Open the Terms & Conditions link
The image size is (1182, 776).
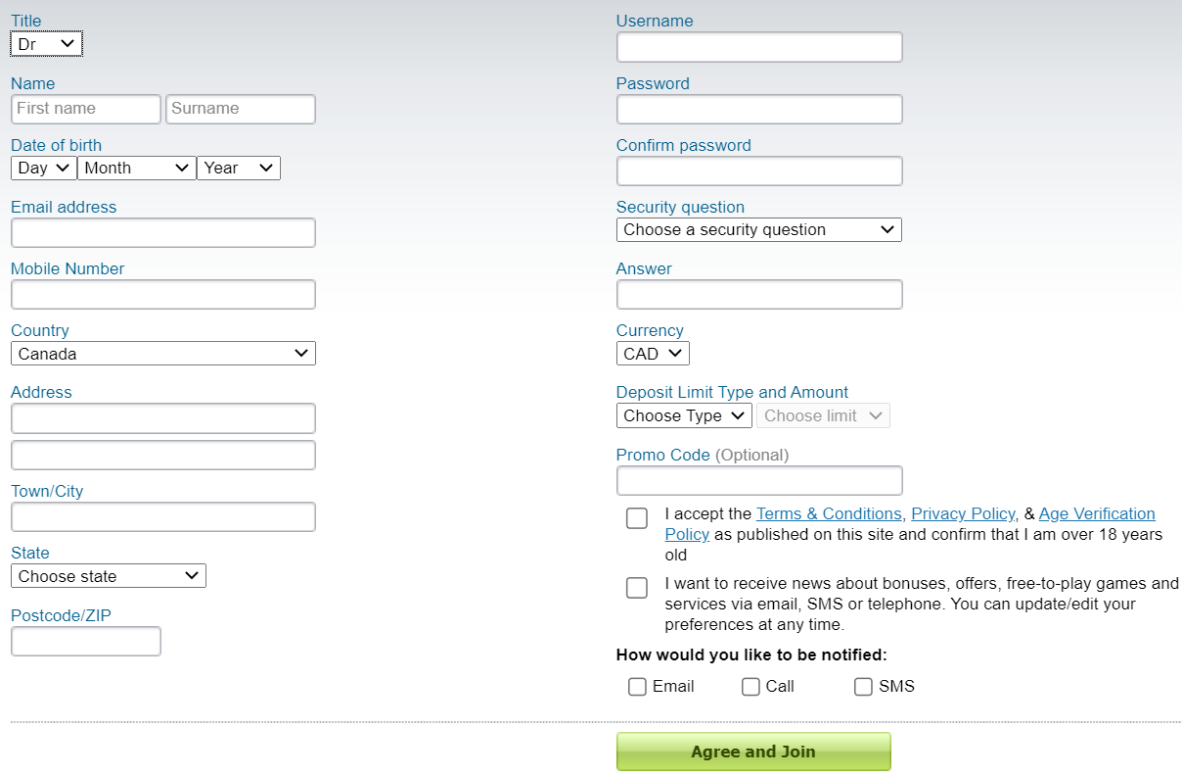(x=828, y=514)
